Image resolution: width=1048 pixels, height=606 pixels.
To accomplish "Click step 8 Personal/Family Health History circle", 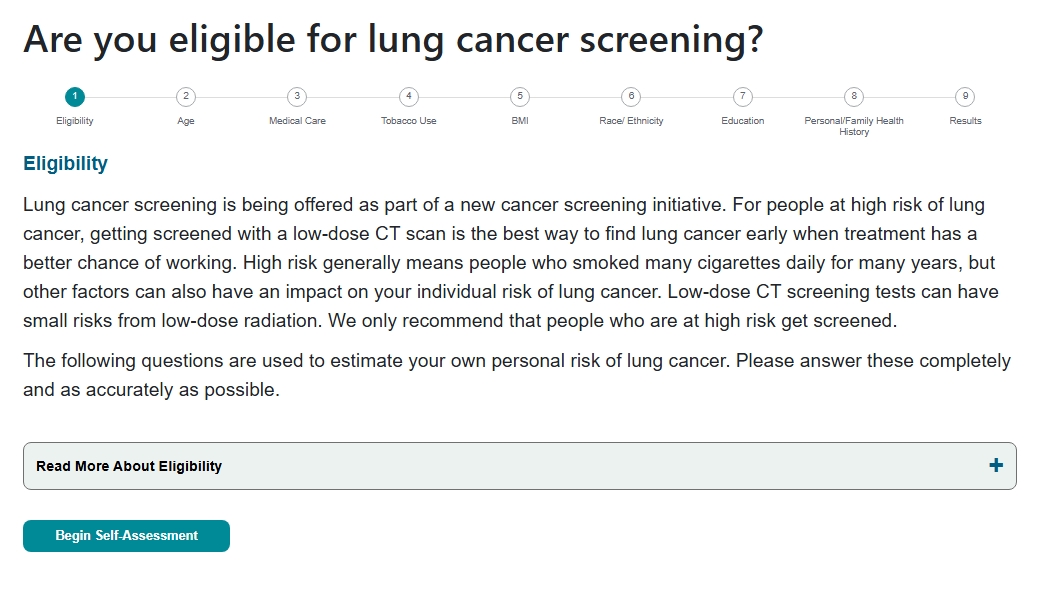I will (x=854, y=97).
